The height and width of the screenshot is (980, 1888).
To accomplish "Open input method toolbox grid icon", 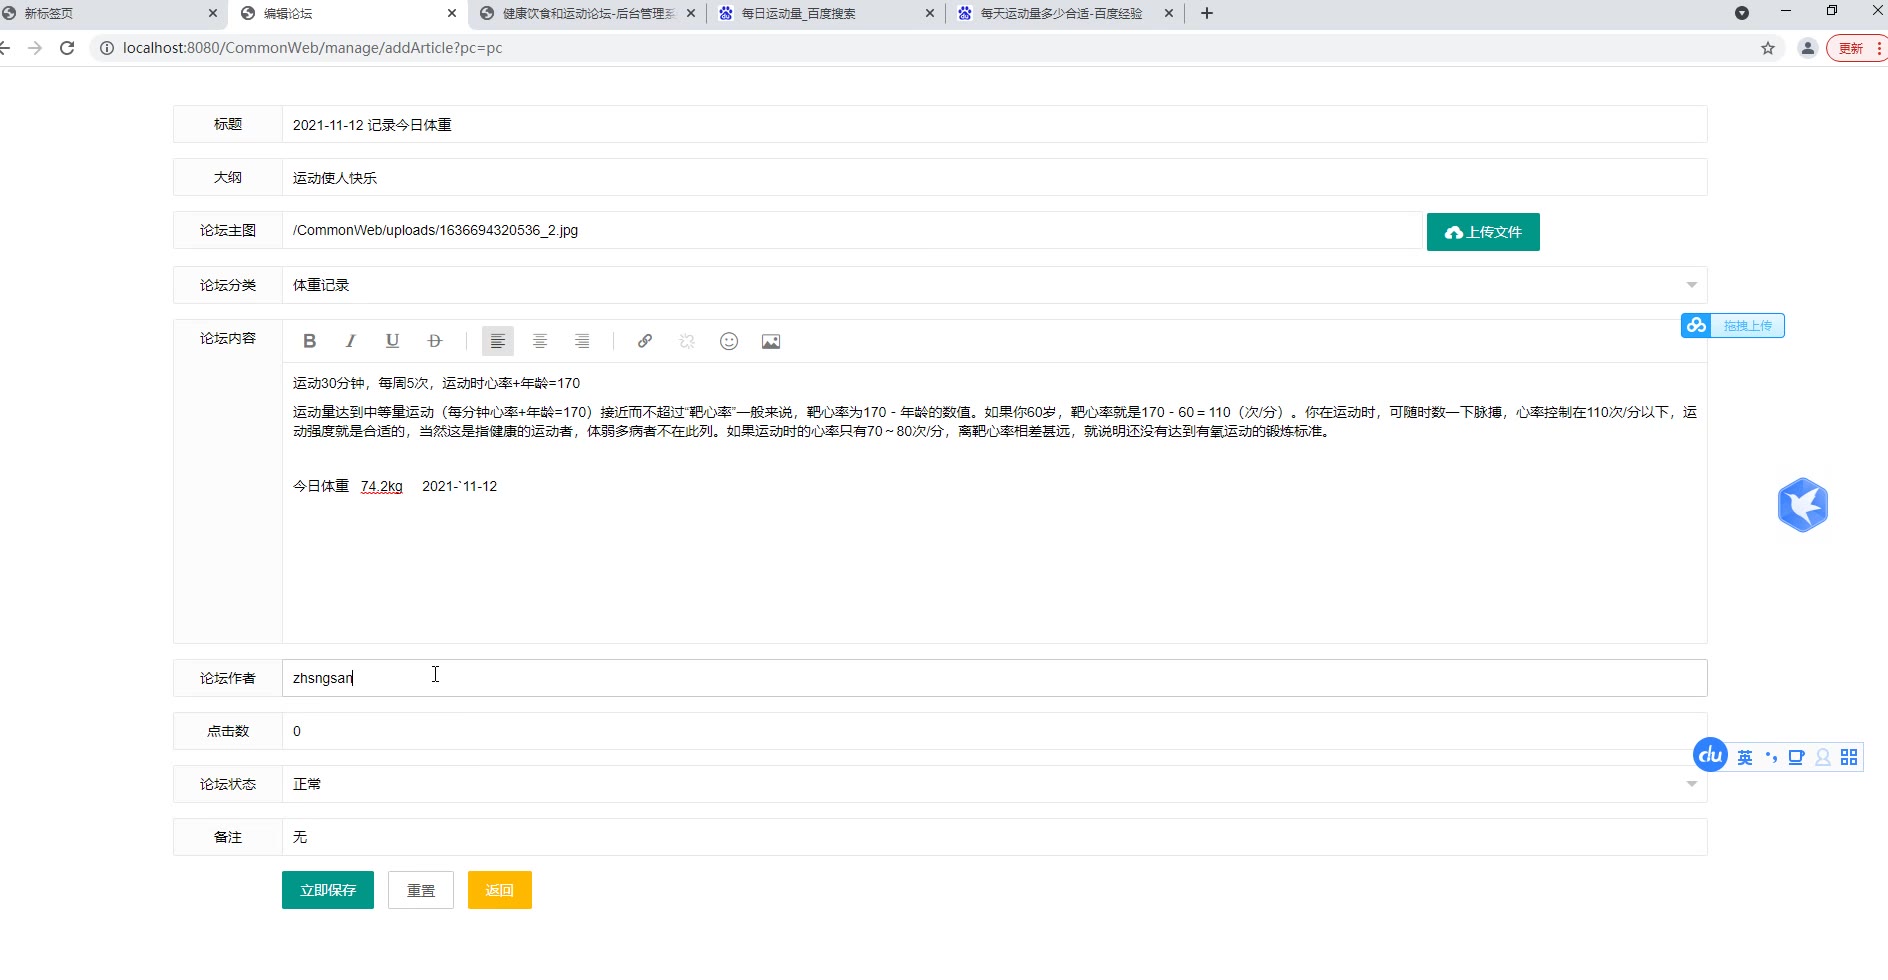I will click(1849, 758).
